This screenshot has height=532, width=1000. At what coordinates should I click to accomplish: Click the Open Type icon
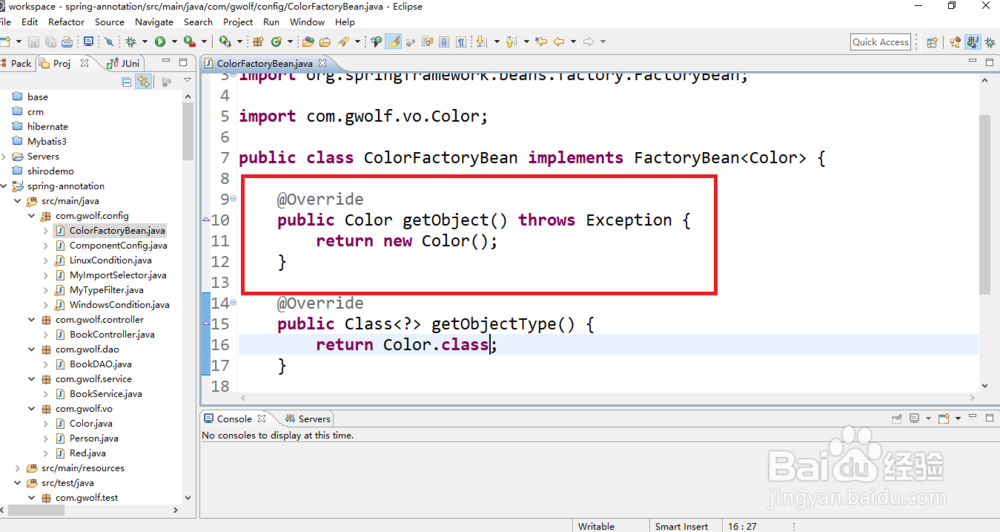click(308, 41)
